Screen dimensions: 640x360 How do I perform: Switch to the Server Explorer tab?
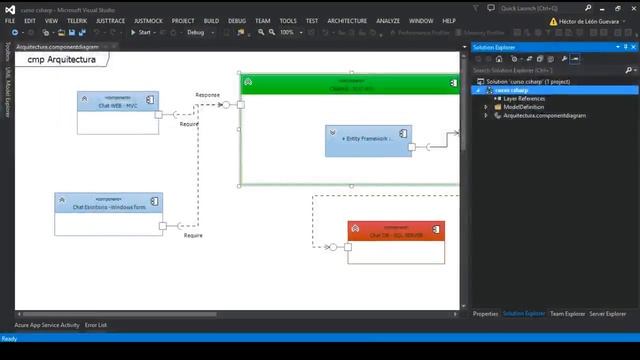coord(607,314)
